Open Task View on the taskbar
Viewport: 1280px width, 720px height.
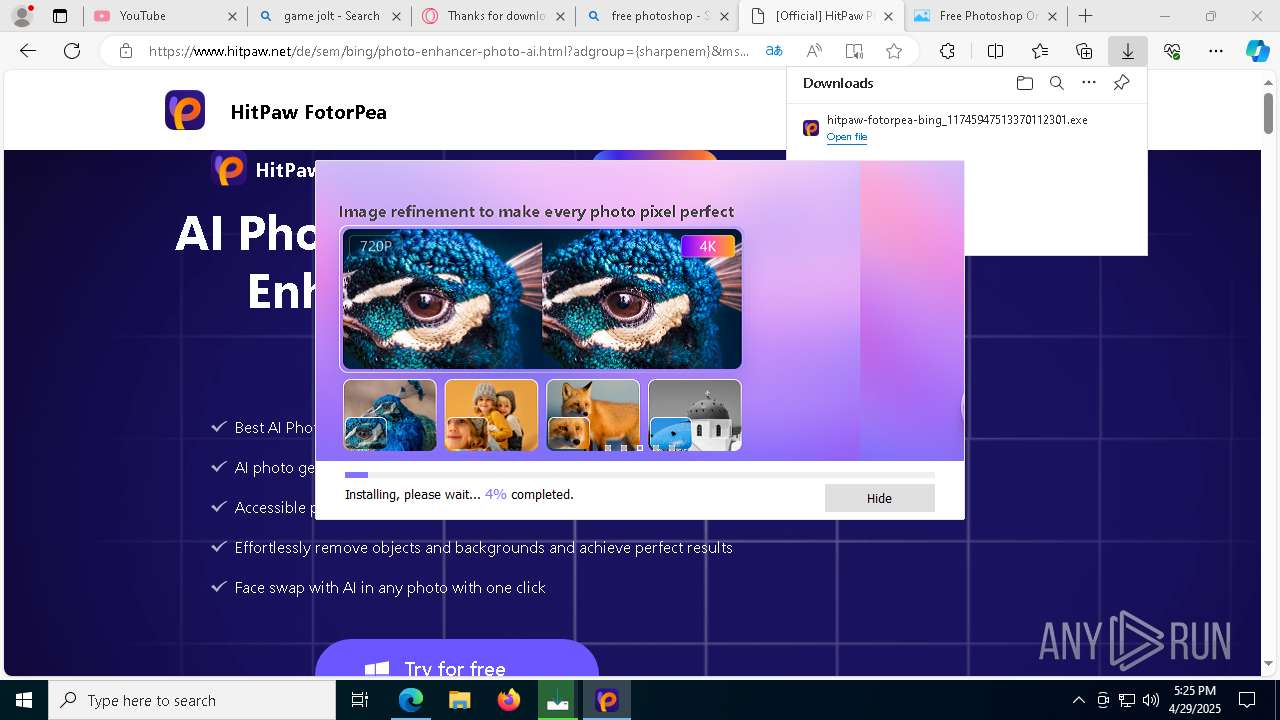click(x=360, y=700)
